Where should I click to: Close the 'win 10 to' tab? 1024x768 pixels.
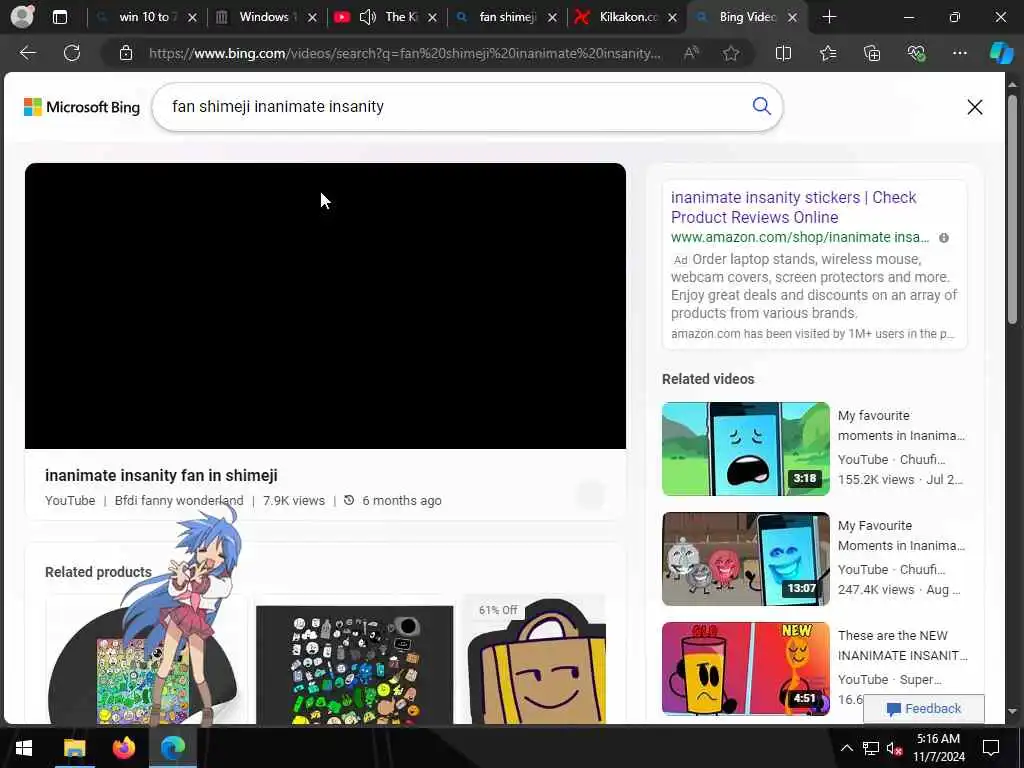pyautogui.click(x=192, y=18)
